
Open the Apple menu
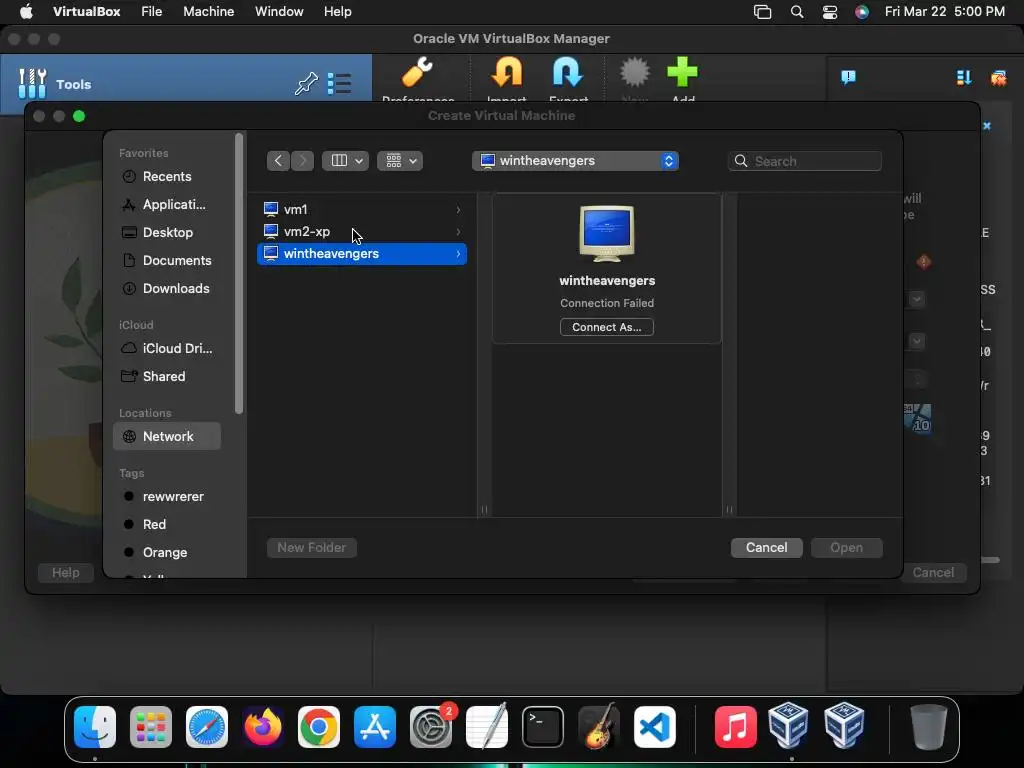click(x=26, y=12)
